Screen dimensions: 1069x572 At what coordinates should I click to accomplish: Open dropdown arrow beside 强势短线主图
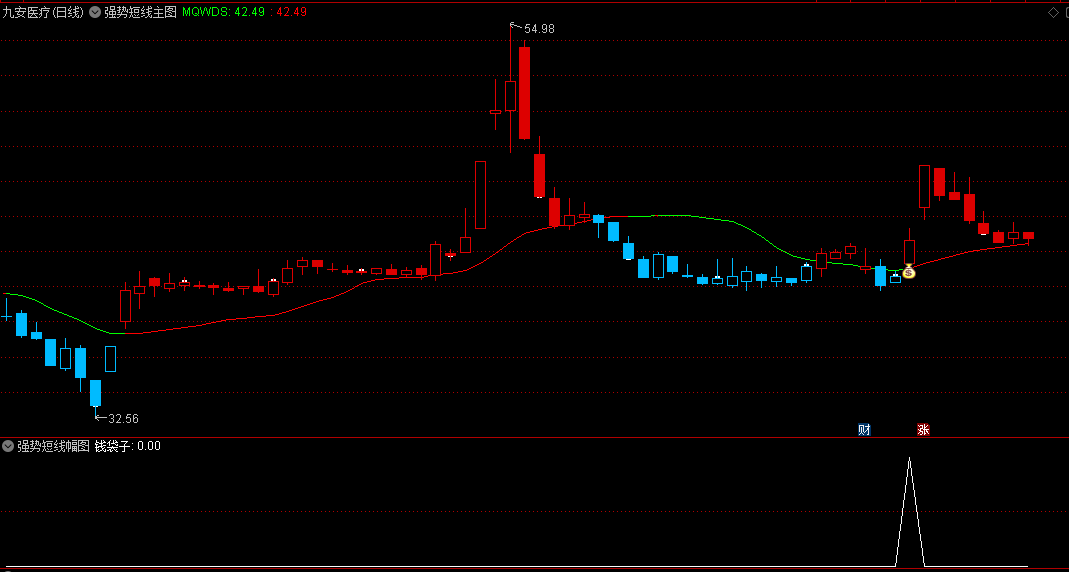pyautogui.click(x=95, y=12)
